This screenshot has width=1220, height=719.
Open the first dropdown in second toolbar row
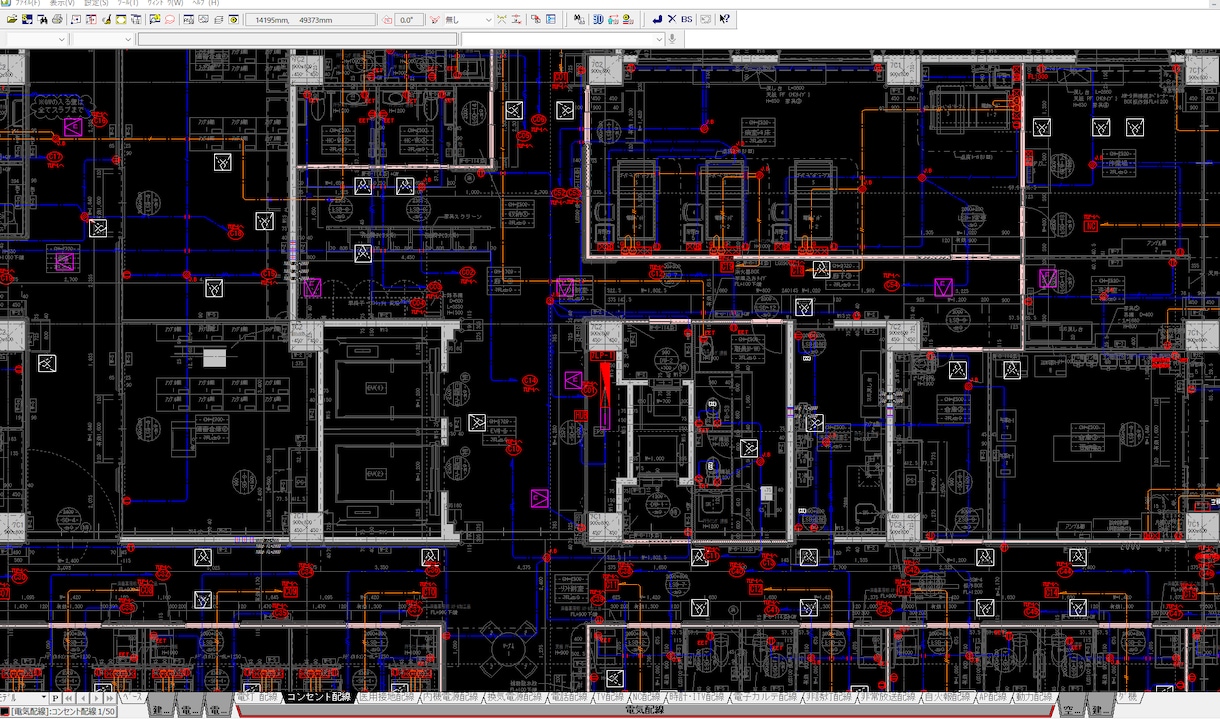(36, 39)
